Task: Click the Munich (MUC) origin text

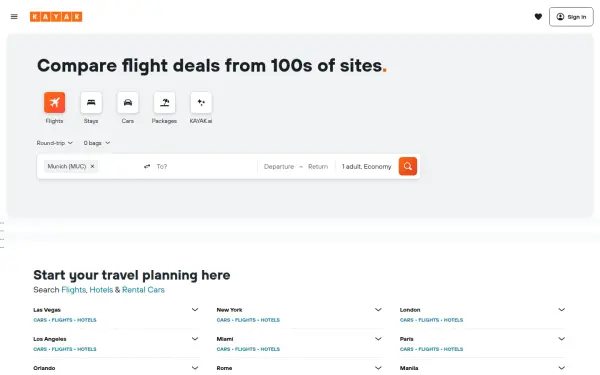Action: tap(67, 166)
